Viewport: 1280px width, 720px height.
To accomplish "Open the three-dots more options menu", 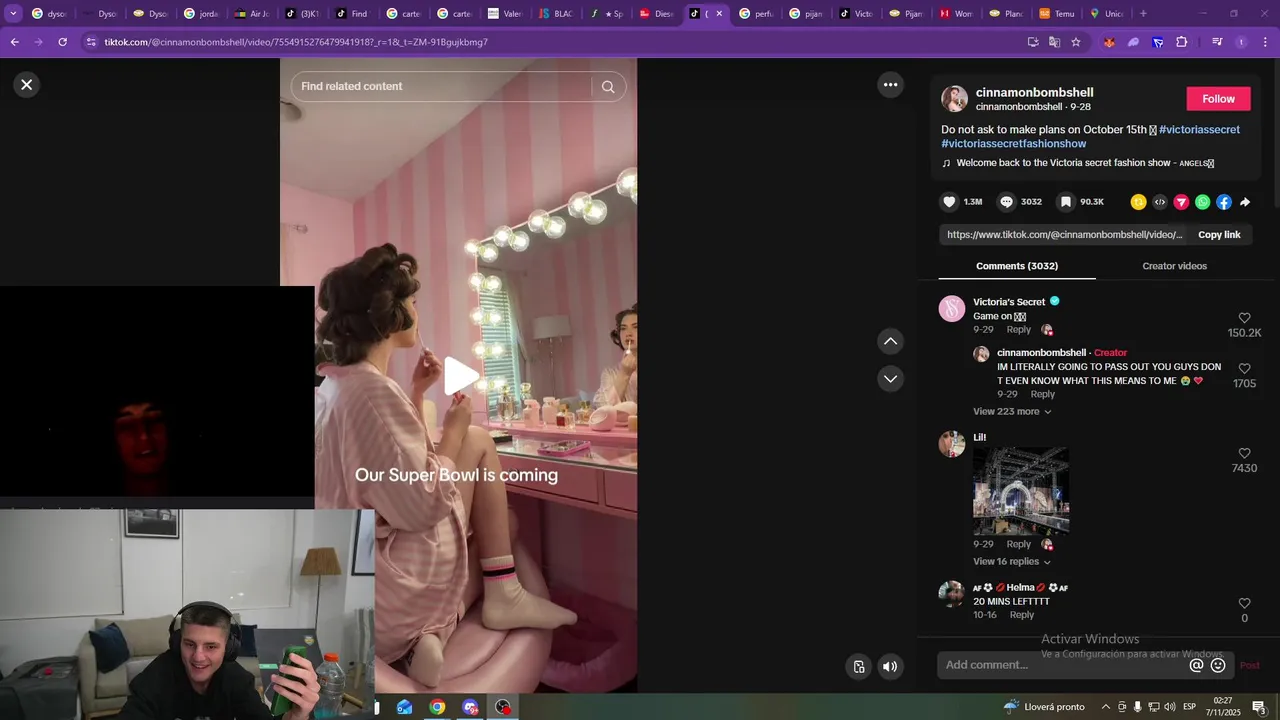I will 890,85.
